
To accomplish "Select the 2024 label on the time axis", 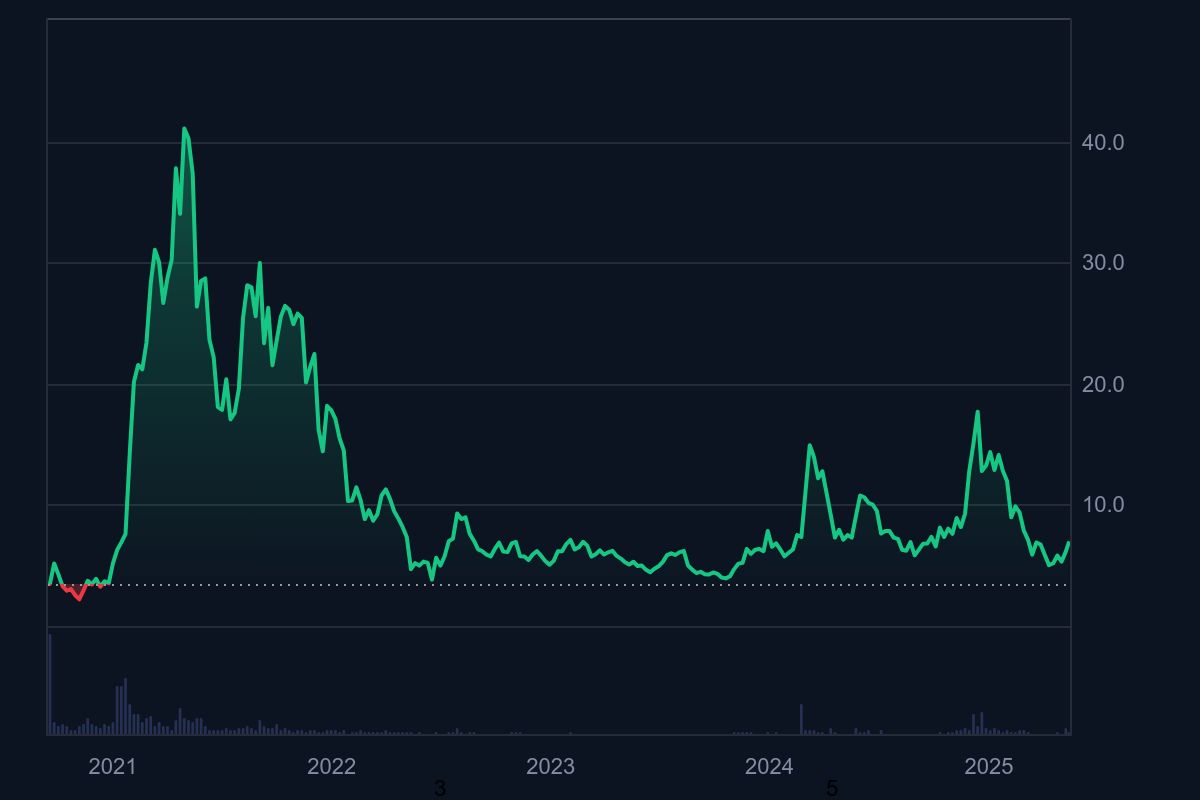I will (x=769, y=767).
